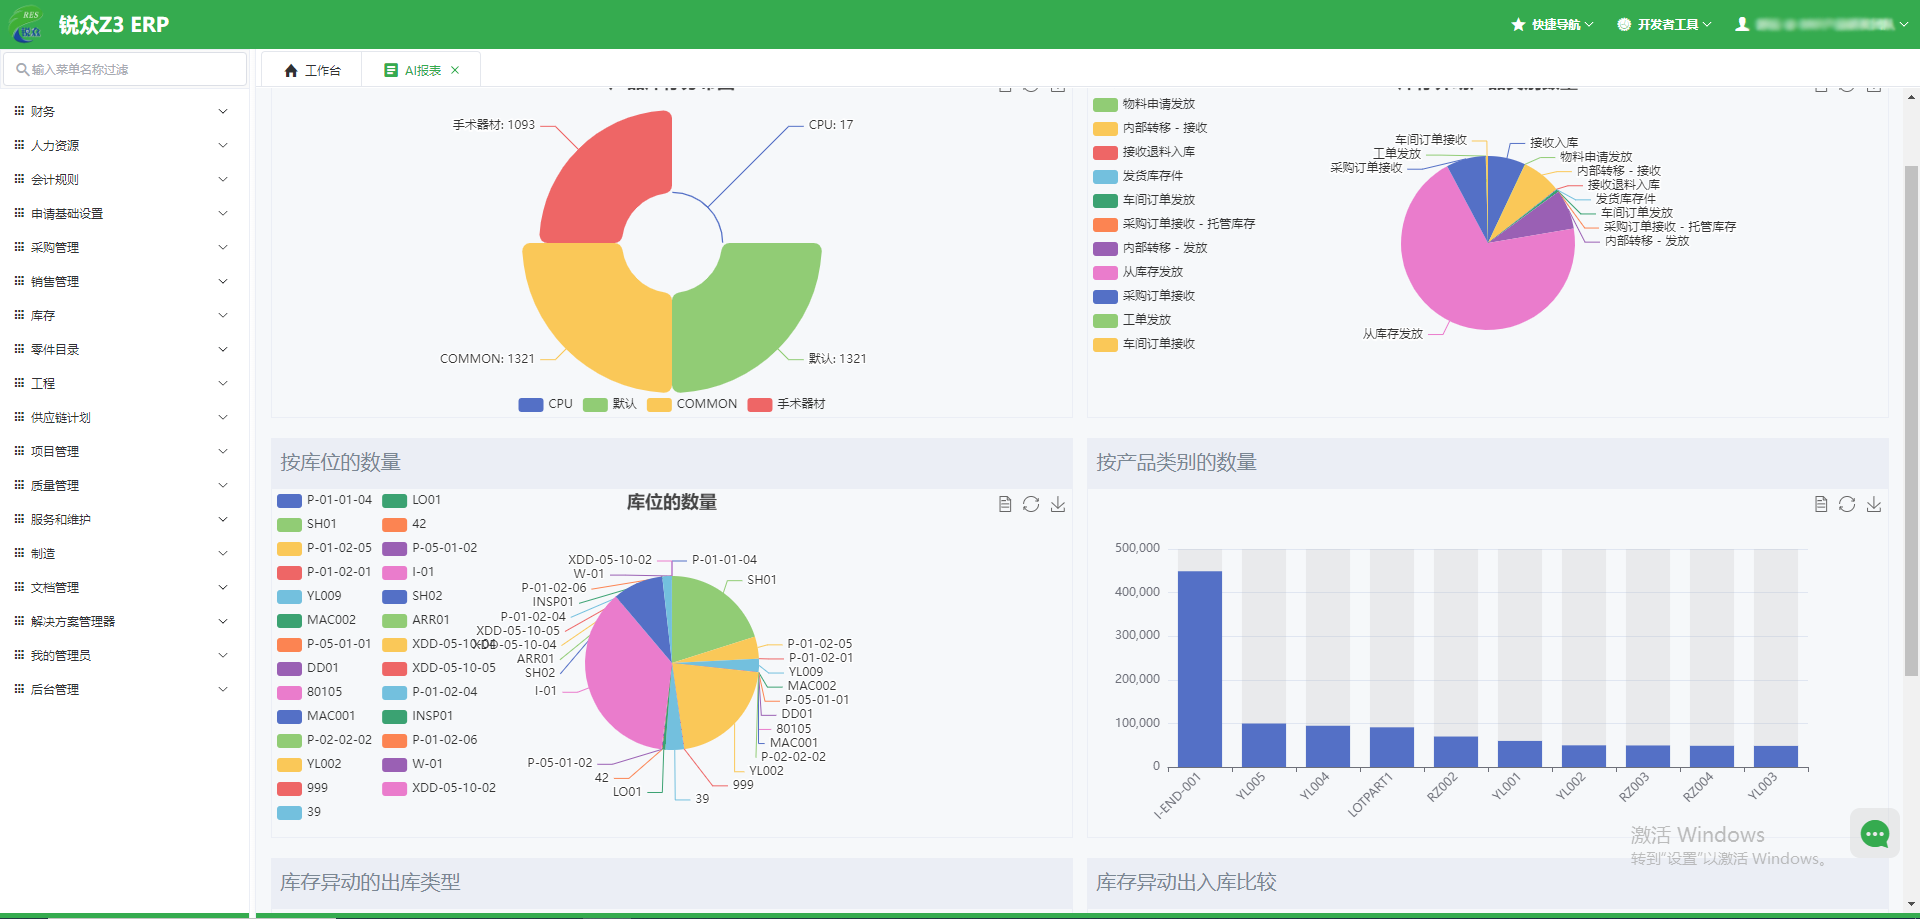Close the AI报表 tab
This screenshot has width=1920, height=919.
455,70
